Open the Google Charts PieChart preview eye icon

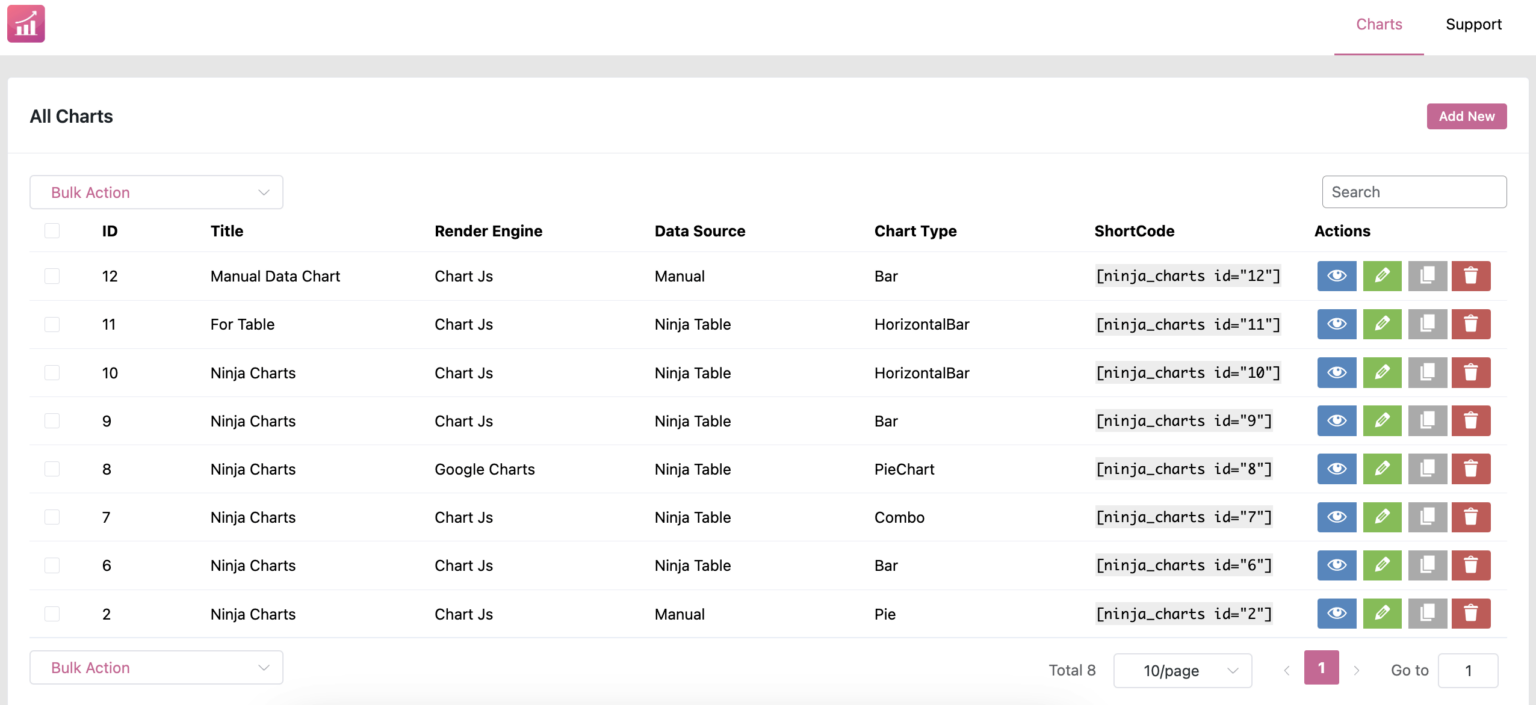pos(1336,468)
